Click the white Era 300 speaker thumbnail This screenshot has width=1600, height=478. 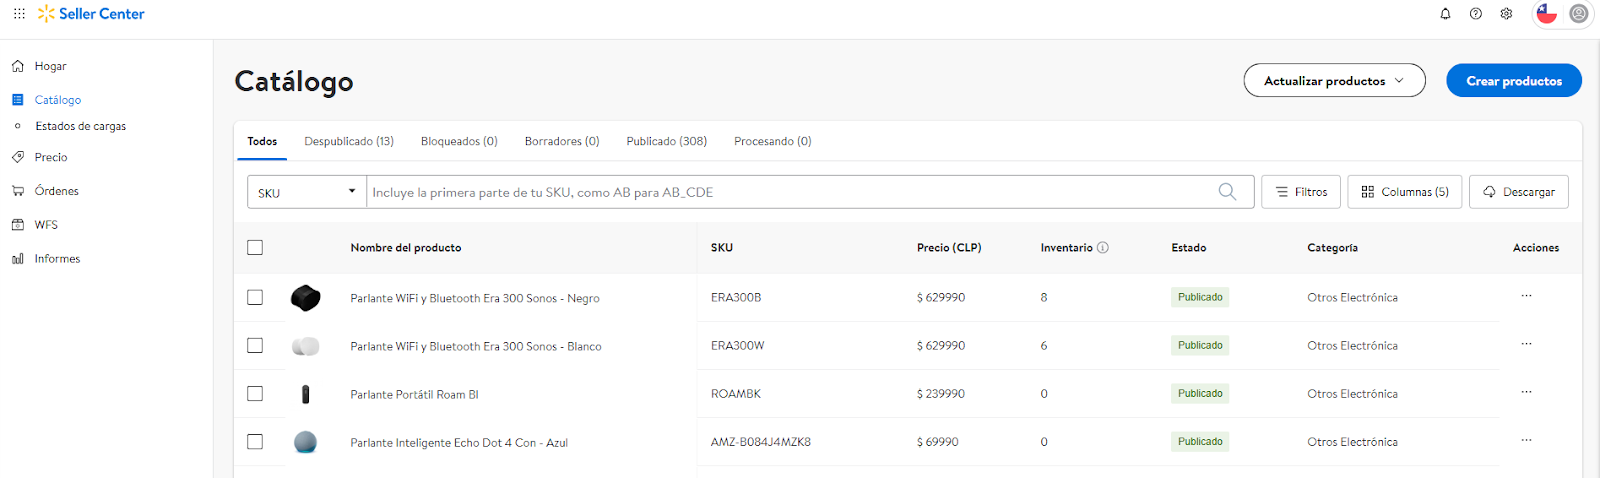(x=305, y=346)
